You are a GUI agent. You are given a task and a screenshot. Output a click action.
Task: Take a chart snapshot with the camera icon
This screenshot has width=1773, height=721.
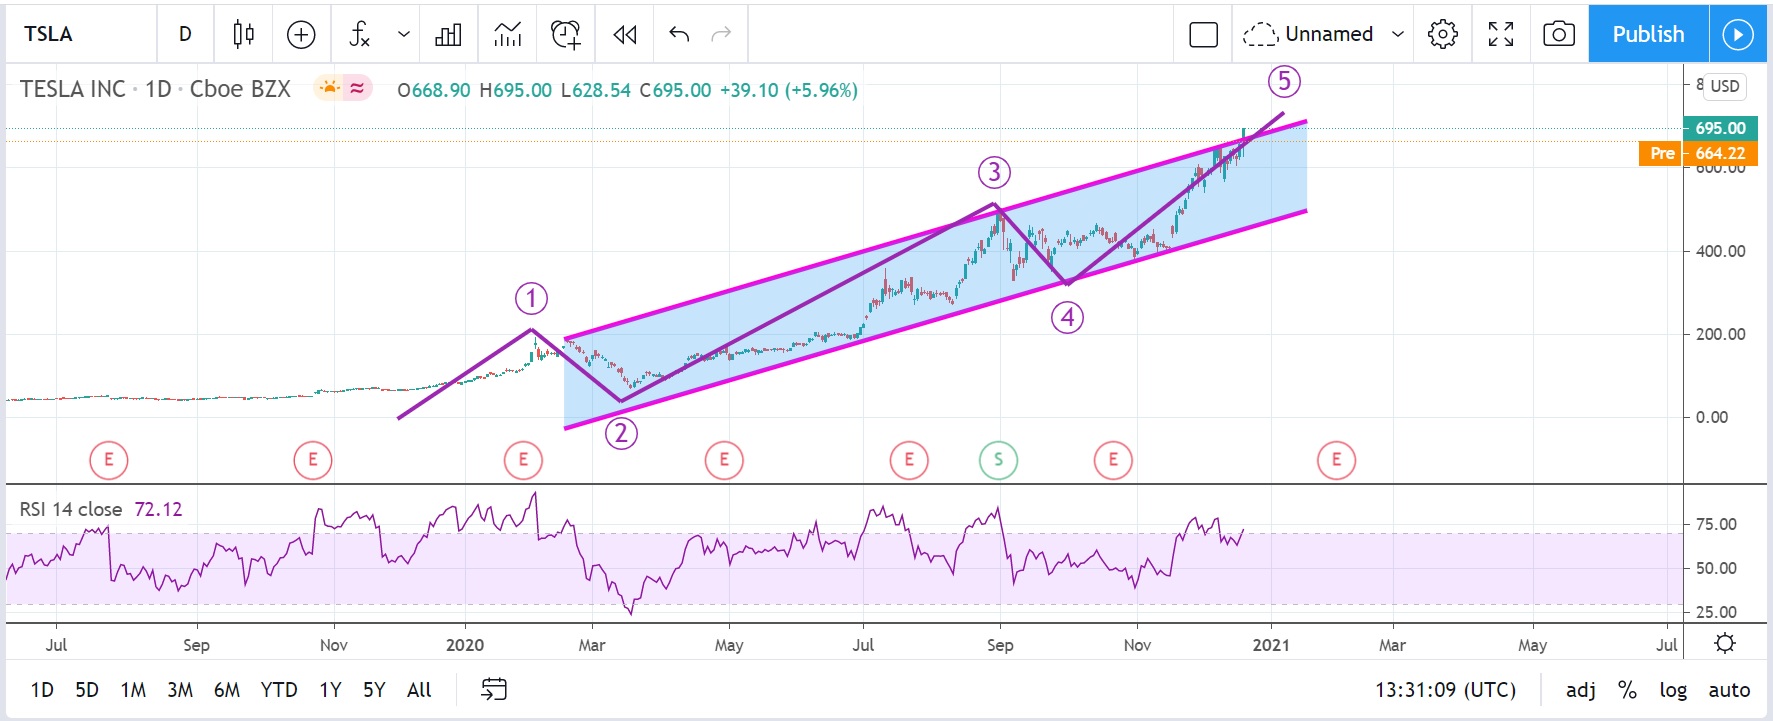tap(1559, 34)
